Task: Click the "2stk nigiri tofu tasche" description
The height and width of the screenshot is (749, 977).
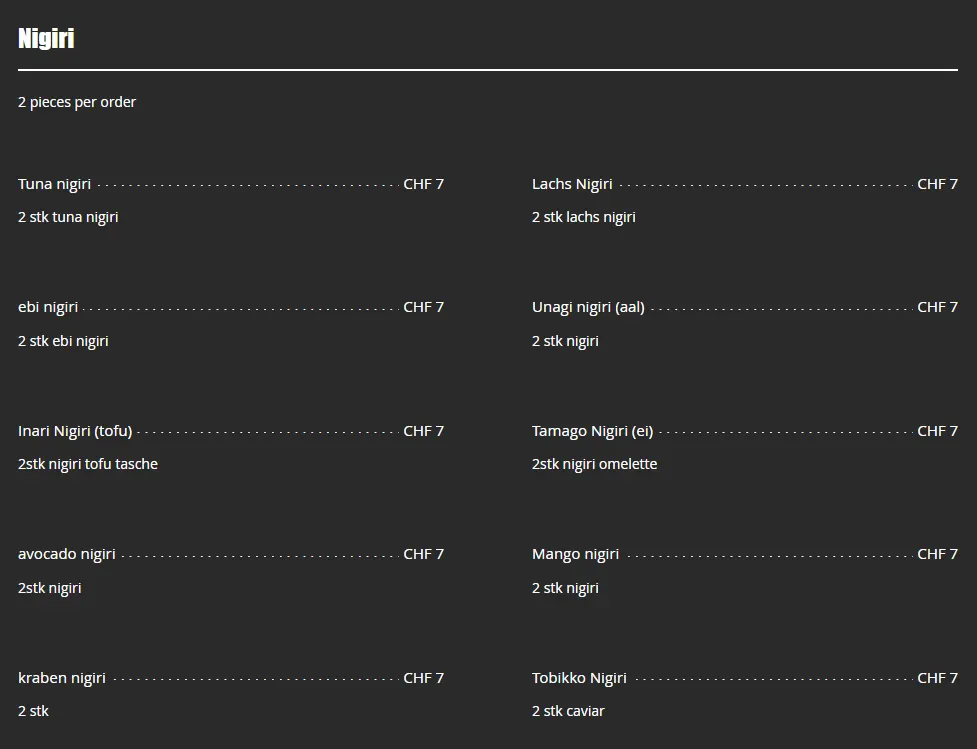Action: [x=88, y=464]
